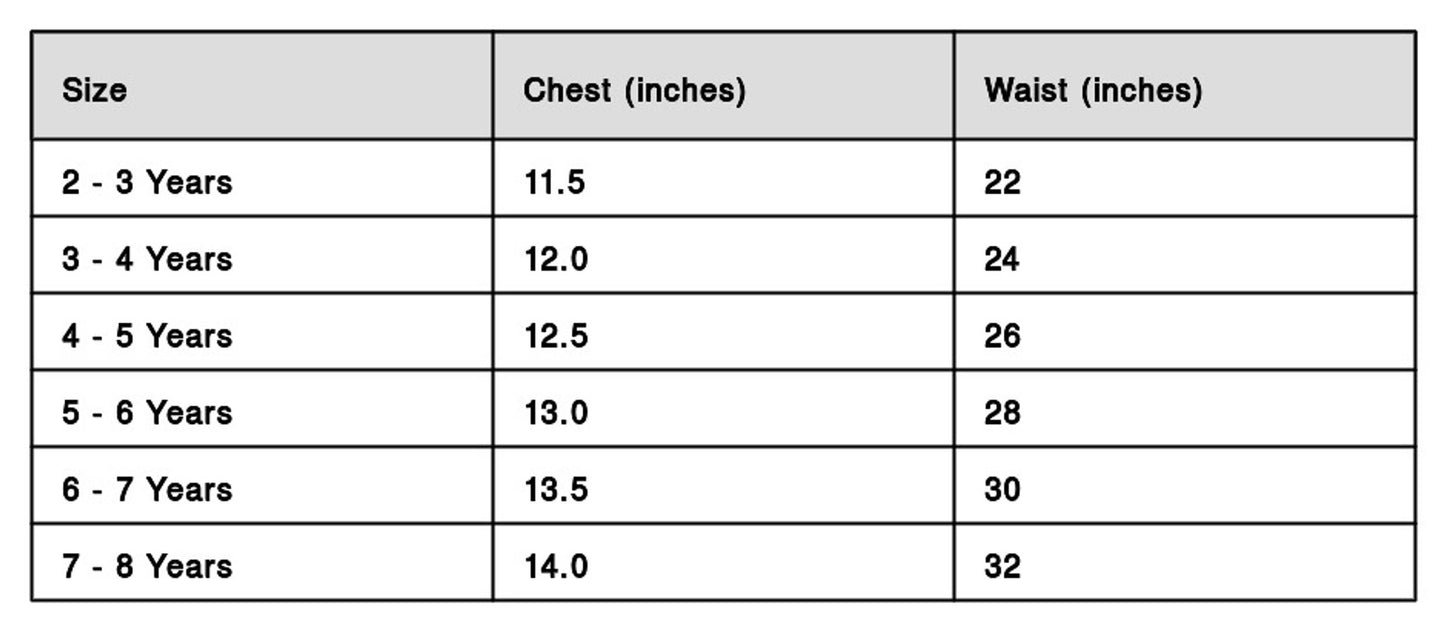
Task: Select the 2 - 3 Years size cell
Action: [147, 182]
